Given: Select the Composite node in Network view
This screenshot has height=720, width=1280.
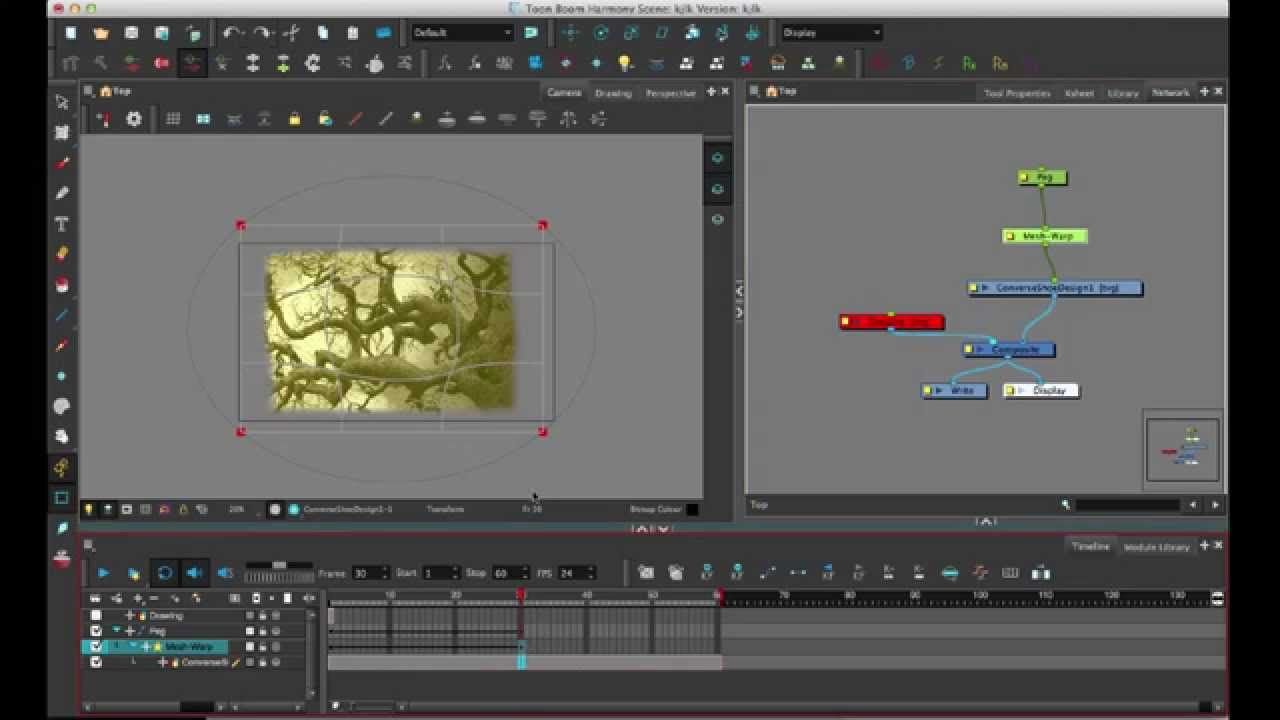Looking at the screenshot, I should click(x=1009, y=350).
